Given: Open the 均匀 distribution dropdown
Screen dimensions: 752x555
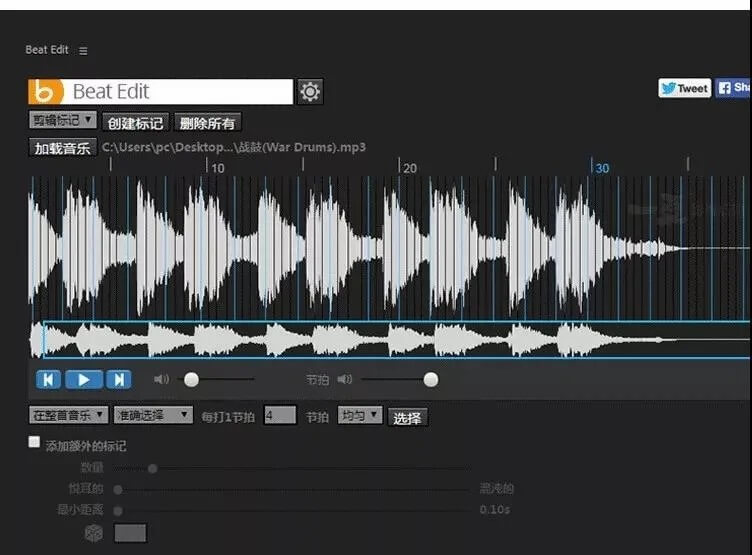Looking at the screenshot, I should click(360, 415).
